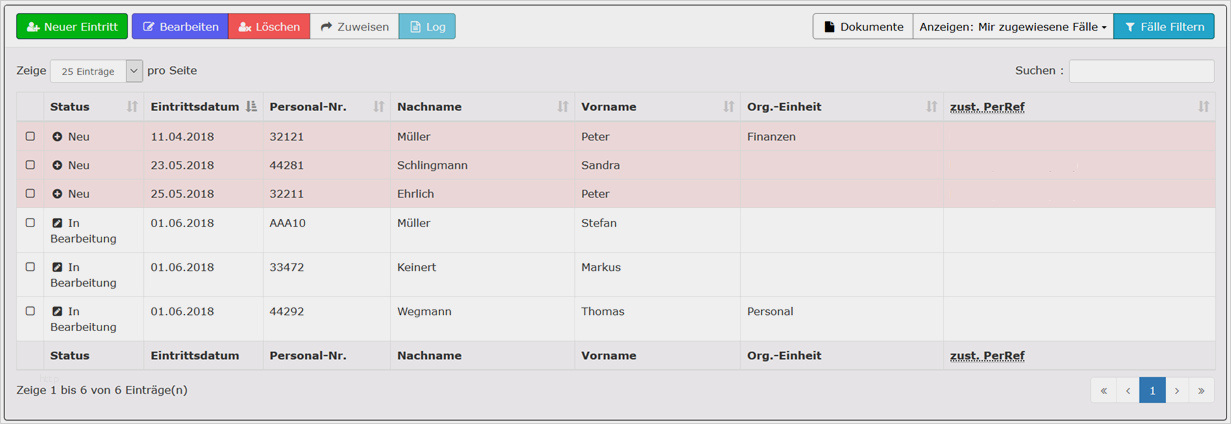
Task: Sort by Status column arrows icon
Action: pyautogui.click(x=132, y=107)
